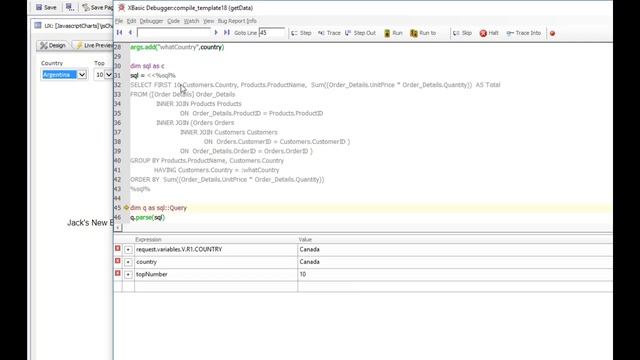Open the File menu
The width and height of the screenshot is (640, 360).
(119, 21)
